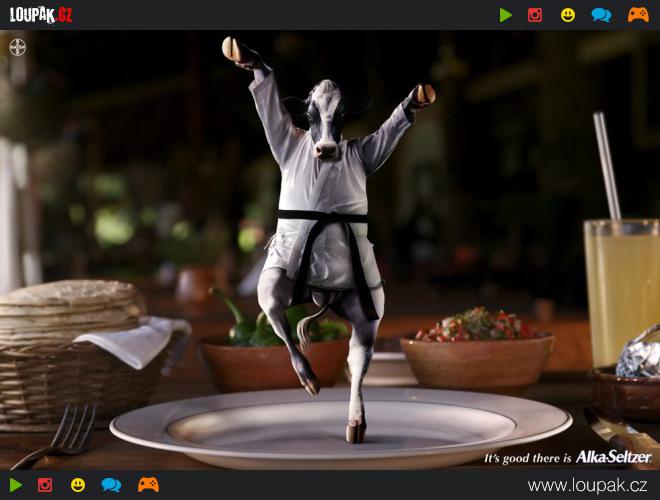Open the chat bubbles icon in bottom bar

click(111, 485)
